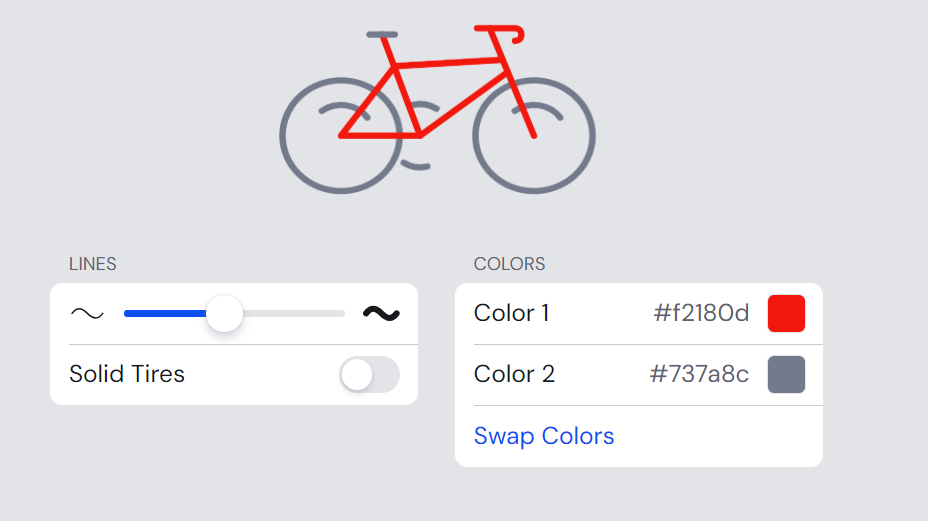This screenshot has width=928, height=521.
Task: Click the red bicycle frame top tube
Action: [448, 62]
